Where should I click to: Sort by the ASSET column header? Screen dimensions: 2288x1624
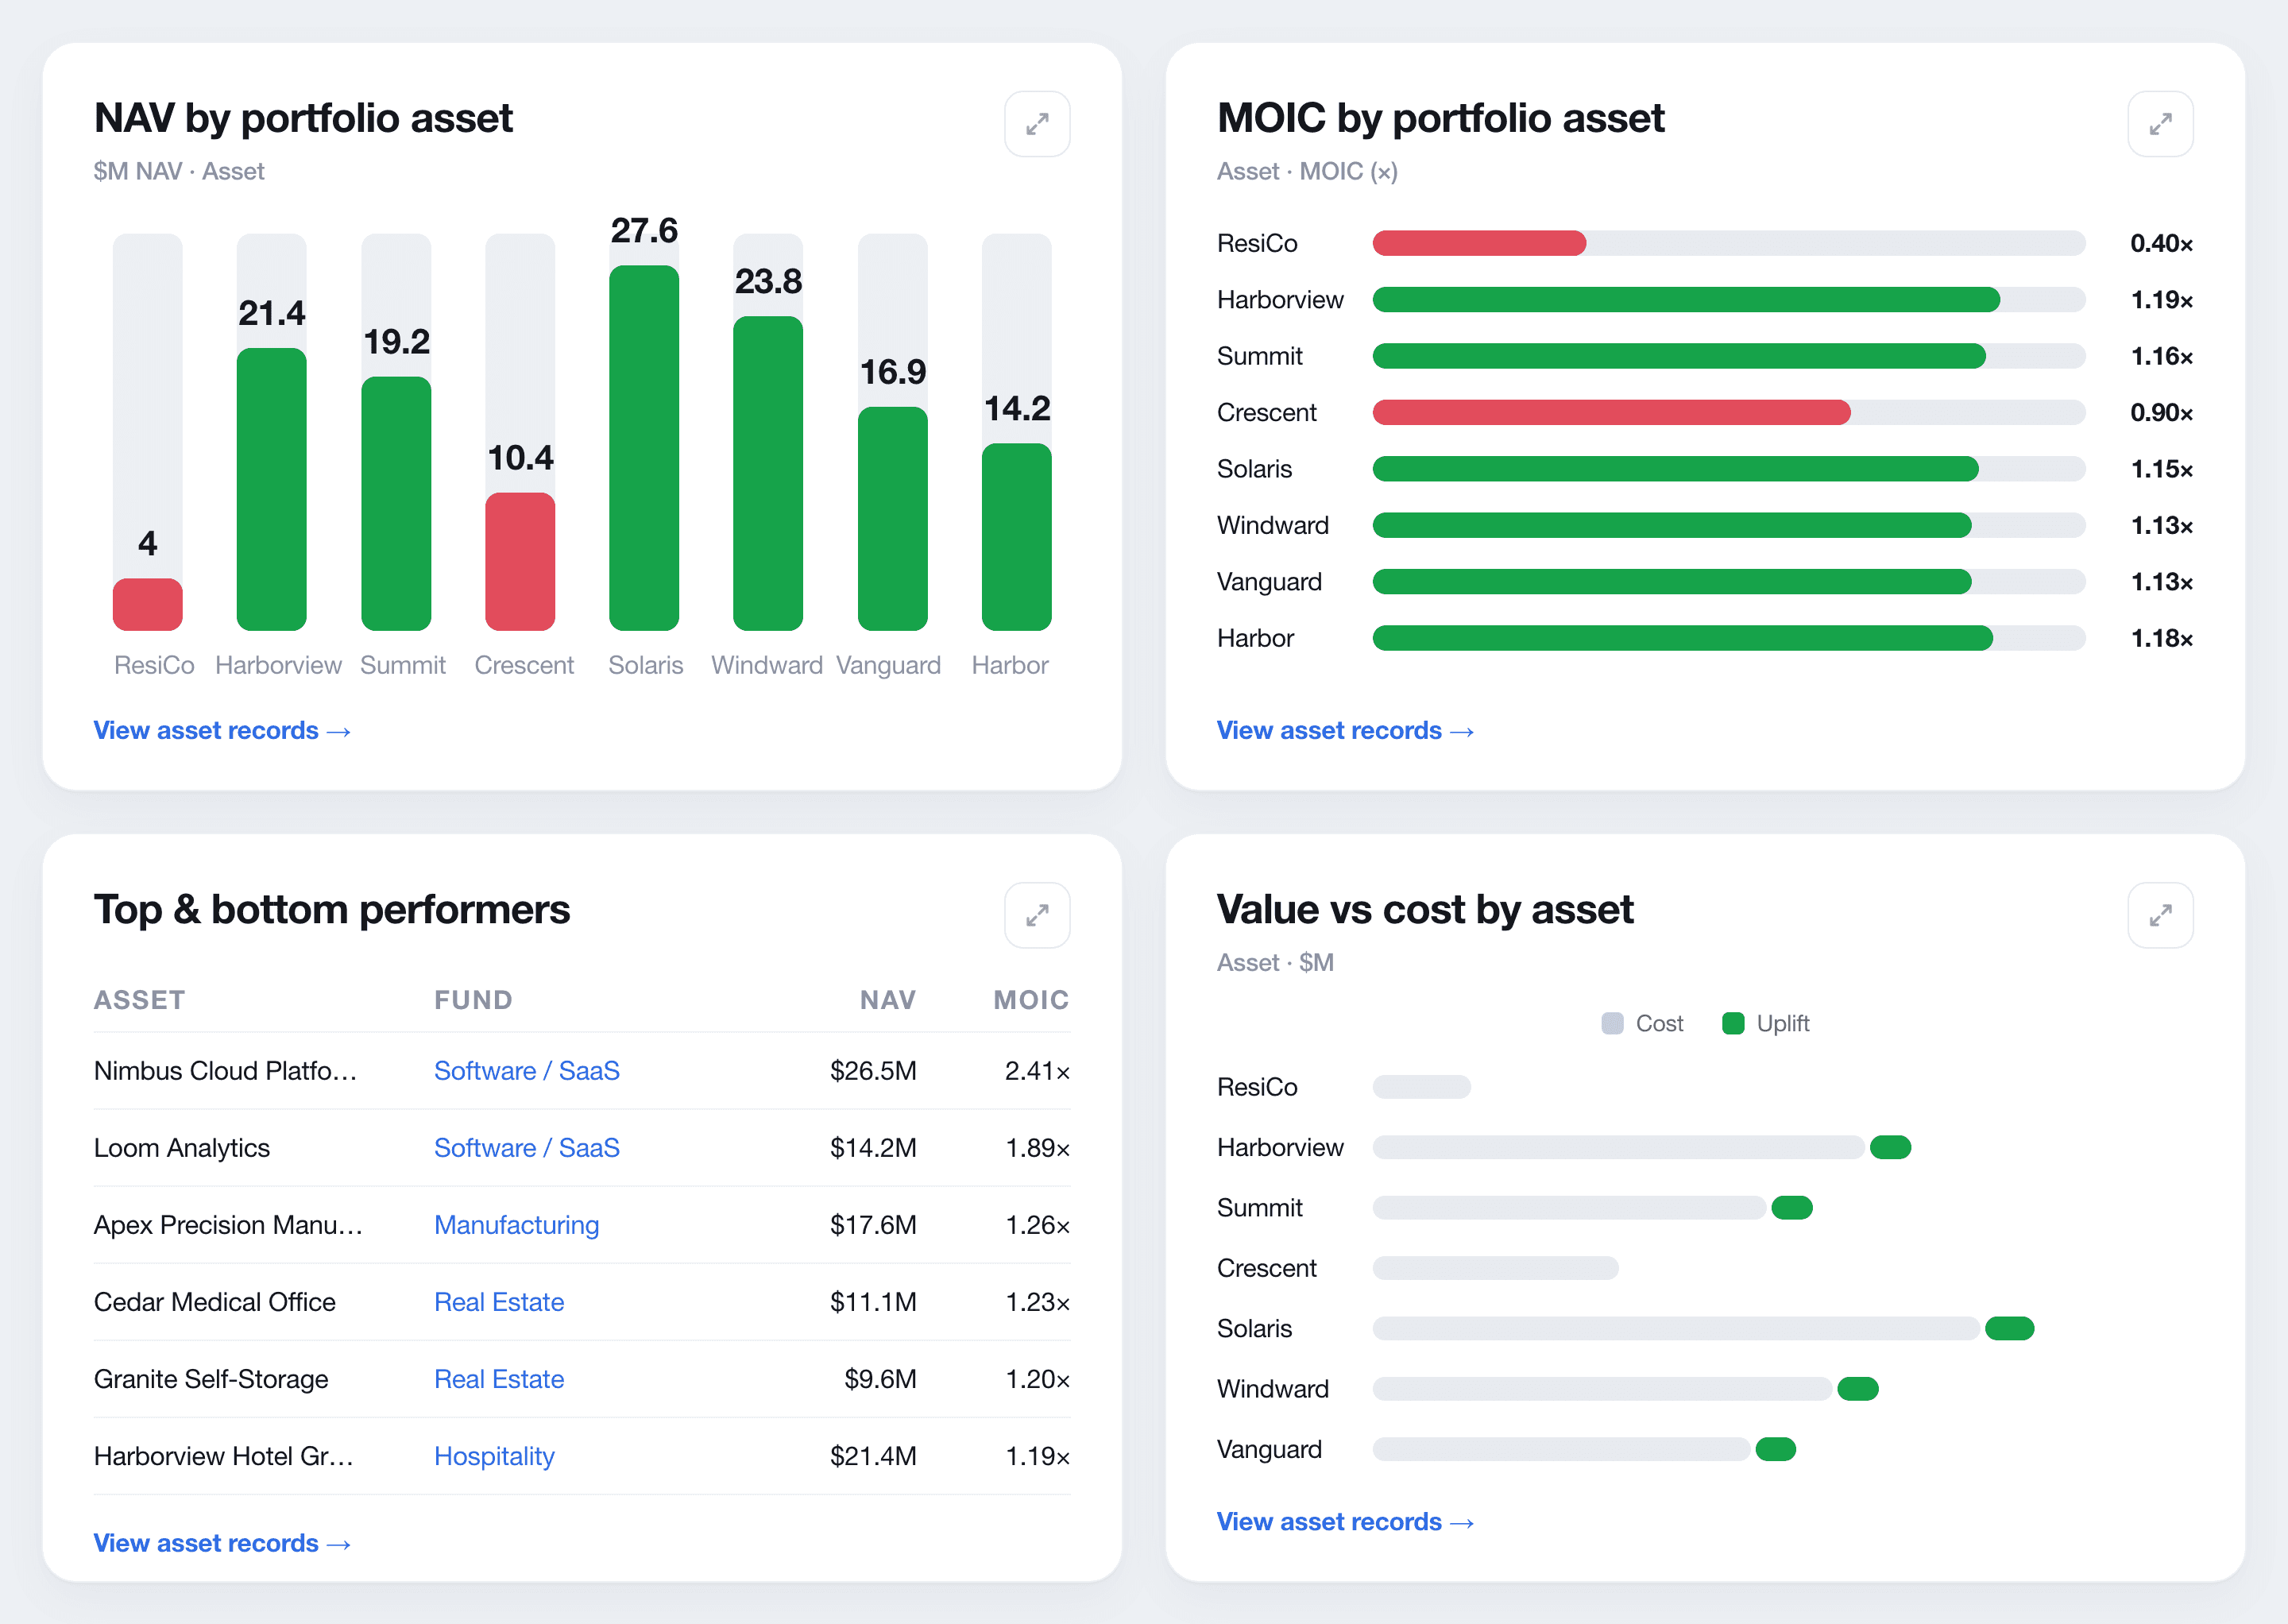tap(140, 1000)
